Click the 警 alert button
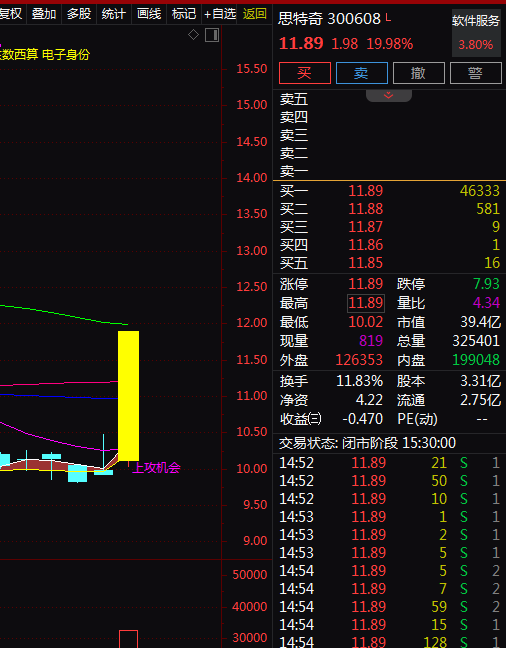The height and width of the screenshot is (648, 506). click(x=475, y=73)
